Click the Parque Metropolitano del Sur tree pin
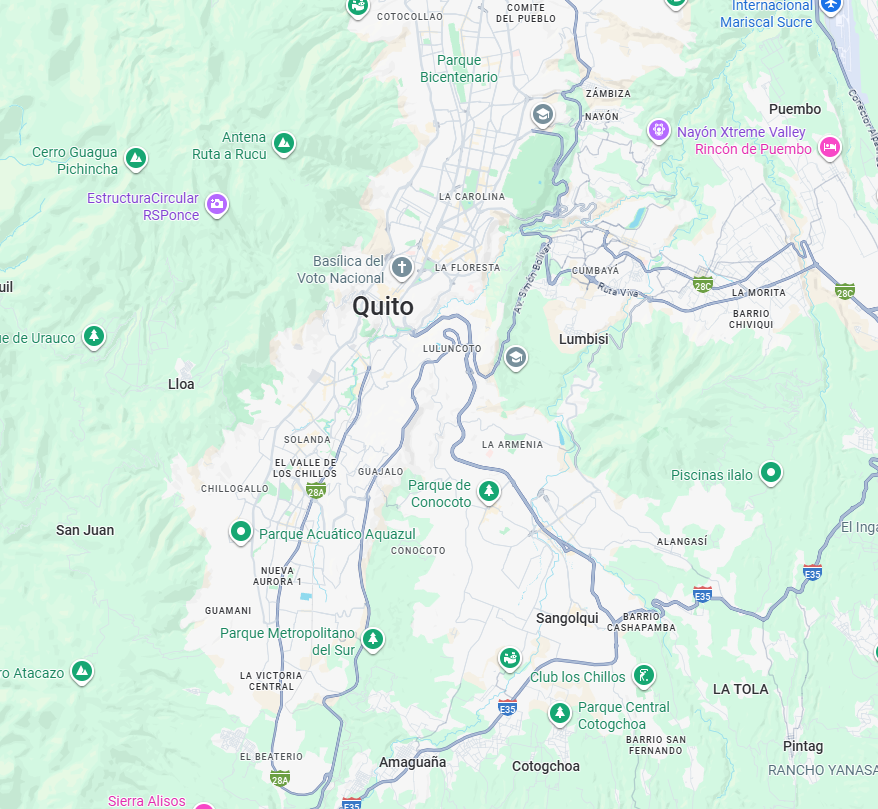This screenshot has width=878, height=809. pyautogui.click(x=373, y=639)
